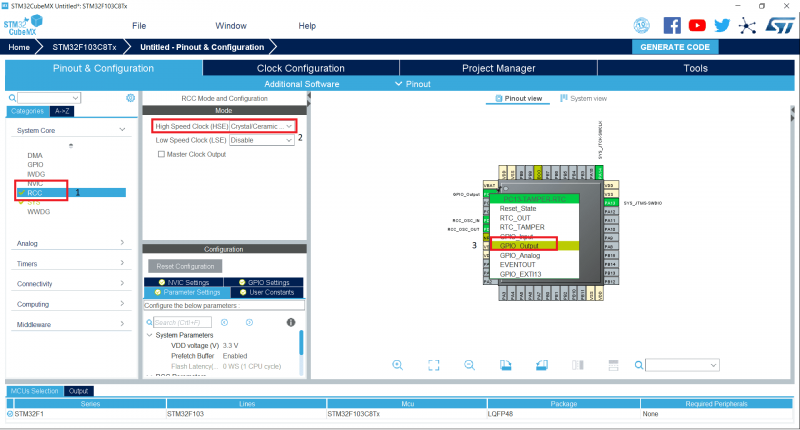This screenshot has height=430, width=800.
Task: Switch to System view
Action: click(x=583, y=98)
